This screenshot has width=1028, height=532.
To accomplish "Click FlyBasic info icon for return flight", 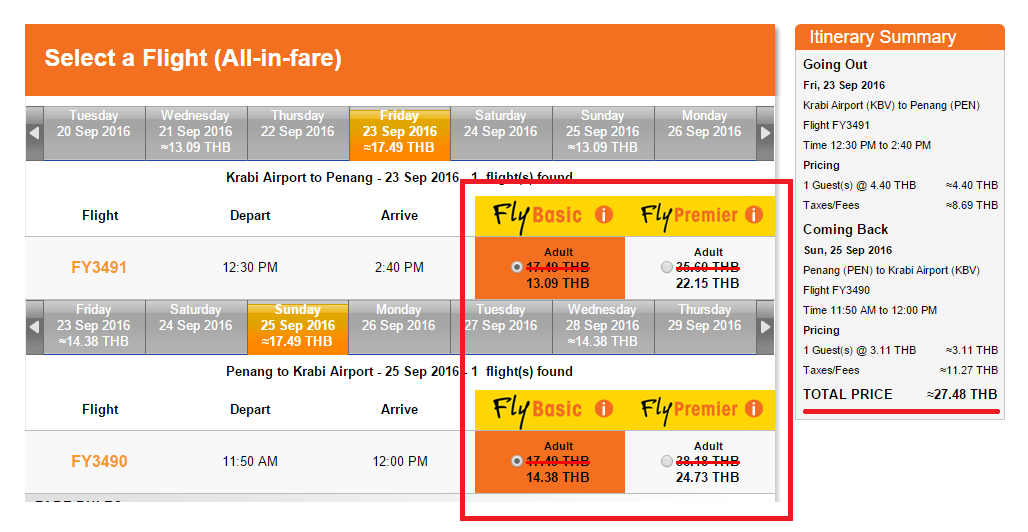I will point(603,409).
